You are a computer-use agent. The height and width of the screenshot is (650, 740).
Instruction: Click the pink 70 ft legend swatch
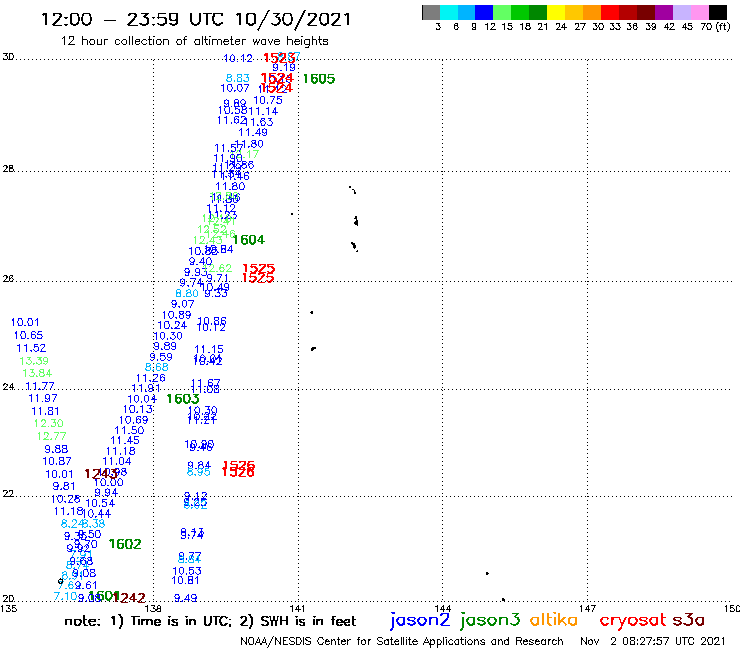pos(699,12)
